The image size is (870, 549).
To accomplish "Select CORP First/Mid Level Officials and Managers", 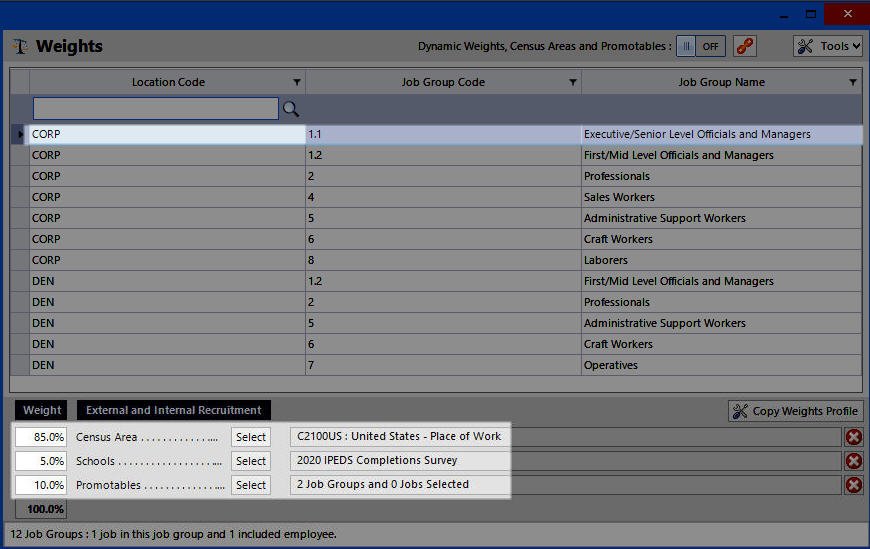I will click(436, 155).
